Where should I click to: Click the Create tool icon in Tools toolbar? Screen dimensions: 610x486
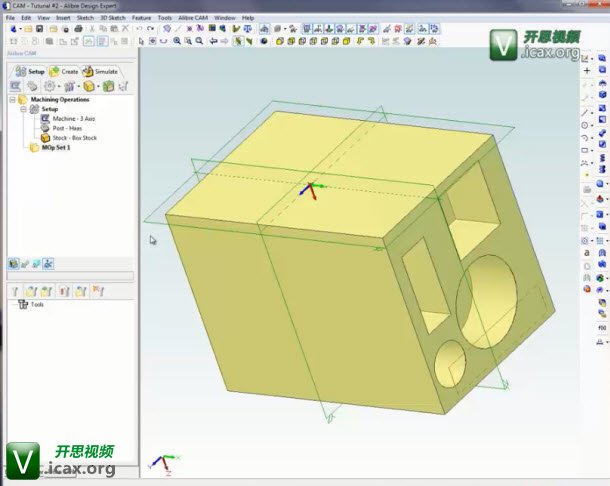[x=15, y=291]
